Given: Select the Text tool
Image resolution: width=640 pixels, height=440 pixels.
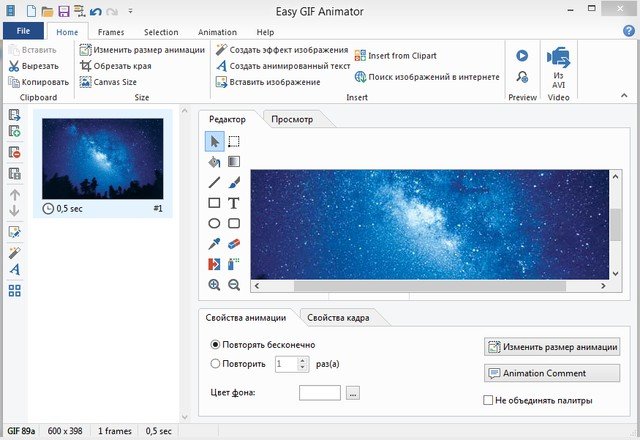Looking at the screenshot, I should [234, 203].
